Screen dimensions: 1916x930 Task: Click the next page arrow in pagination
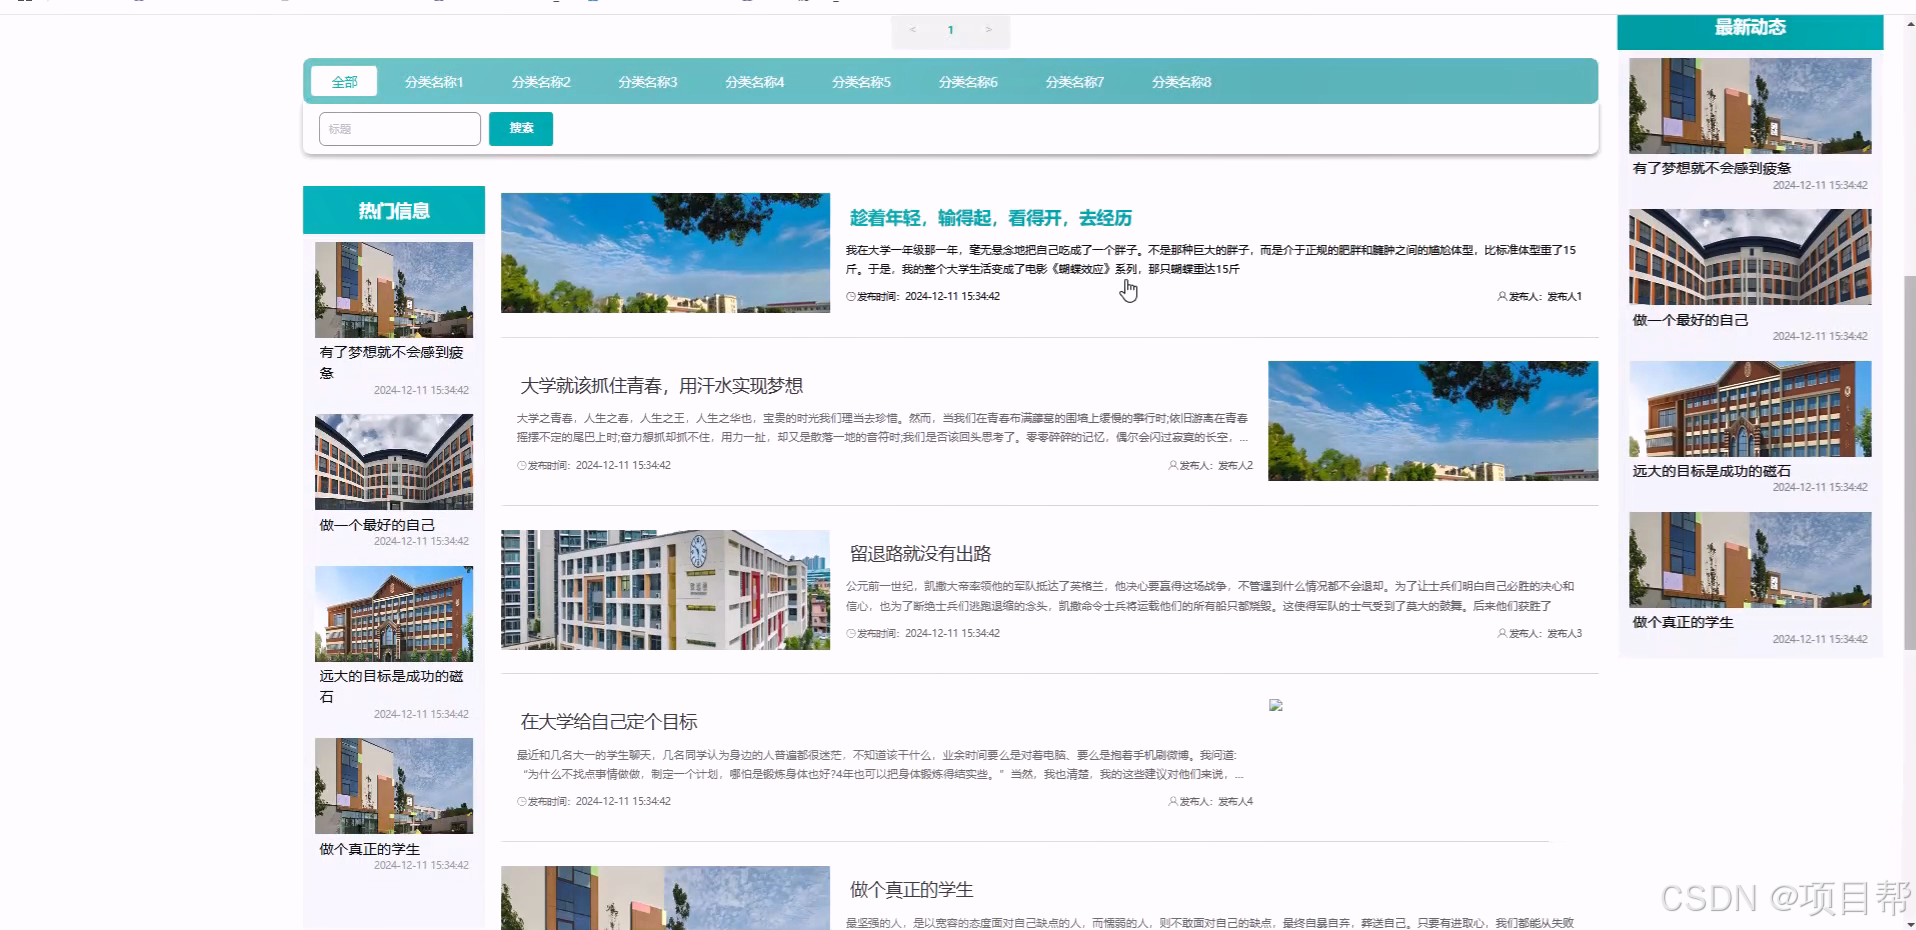click(x=988, y=30)
